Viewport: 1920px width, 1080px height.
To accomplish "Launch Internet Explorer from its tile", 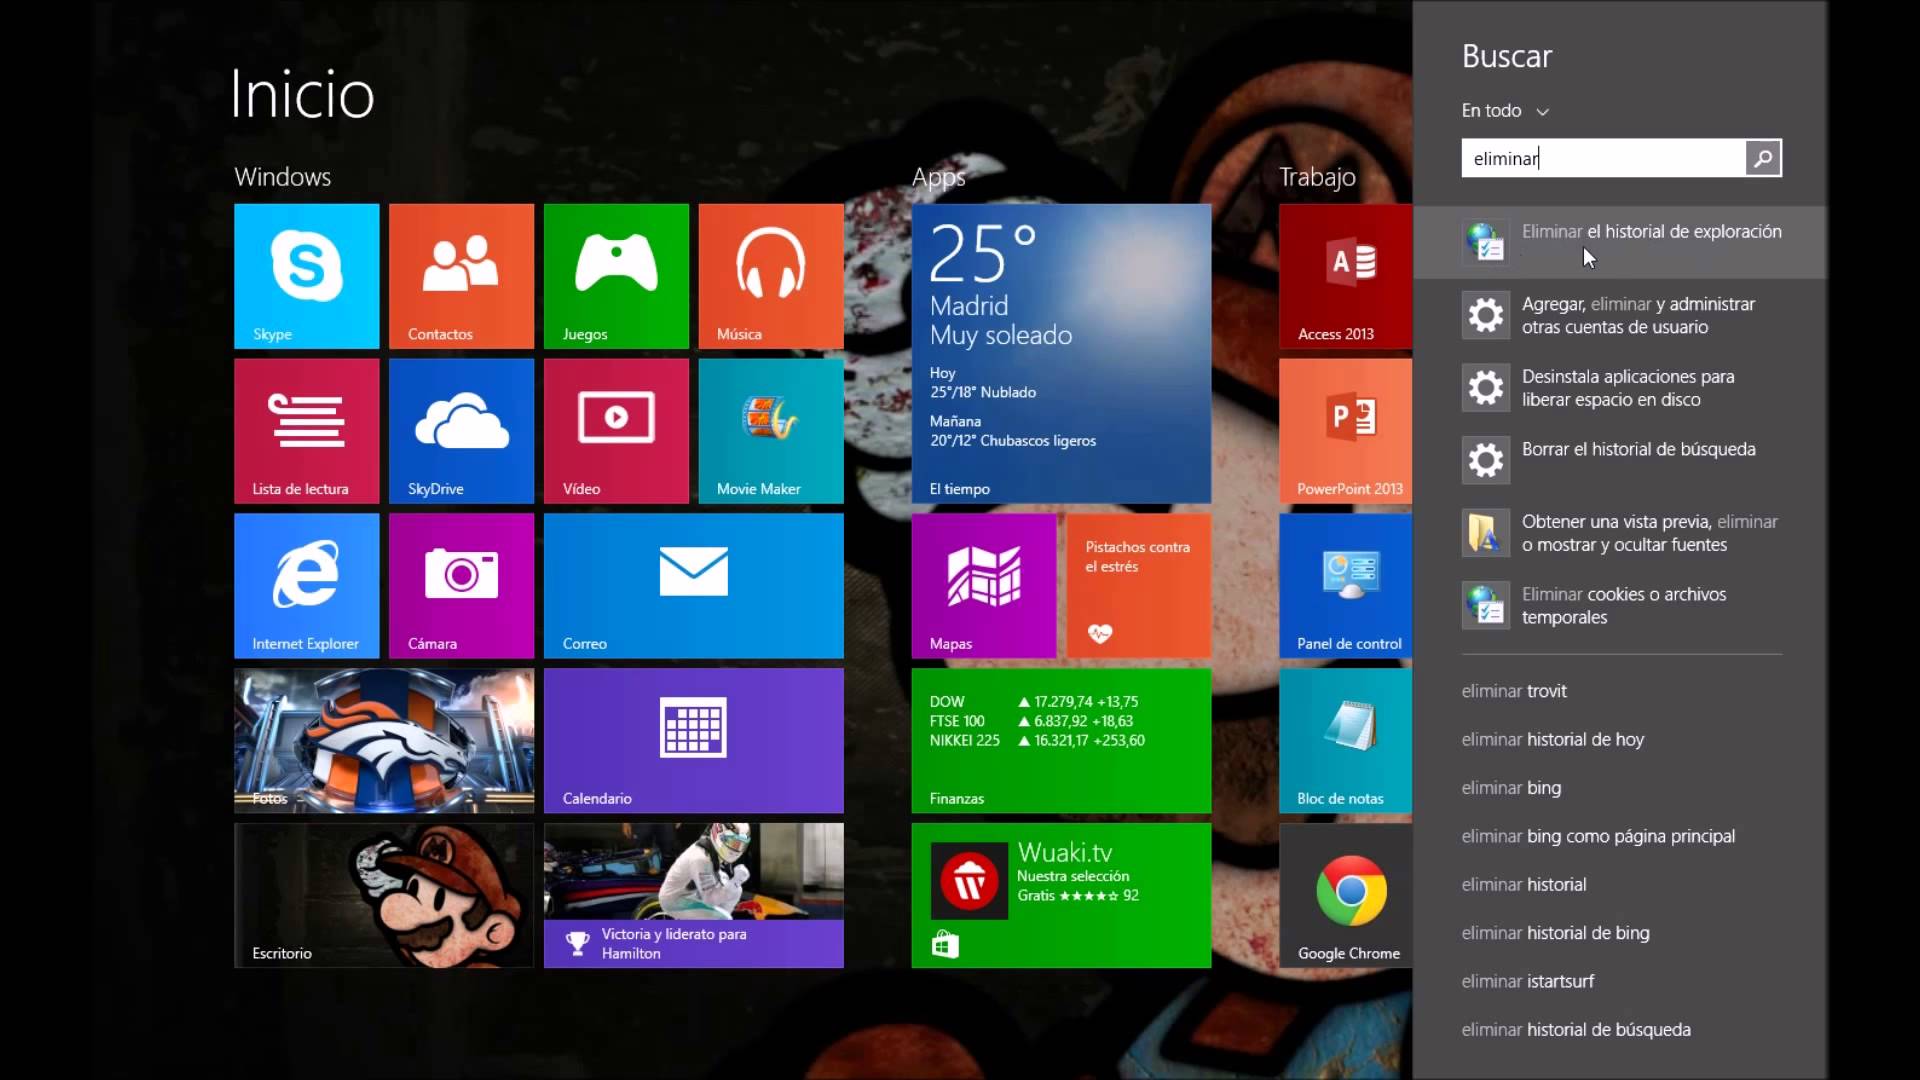I will point(305,585).
